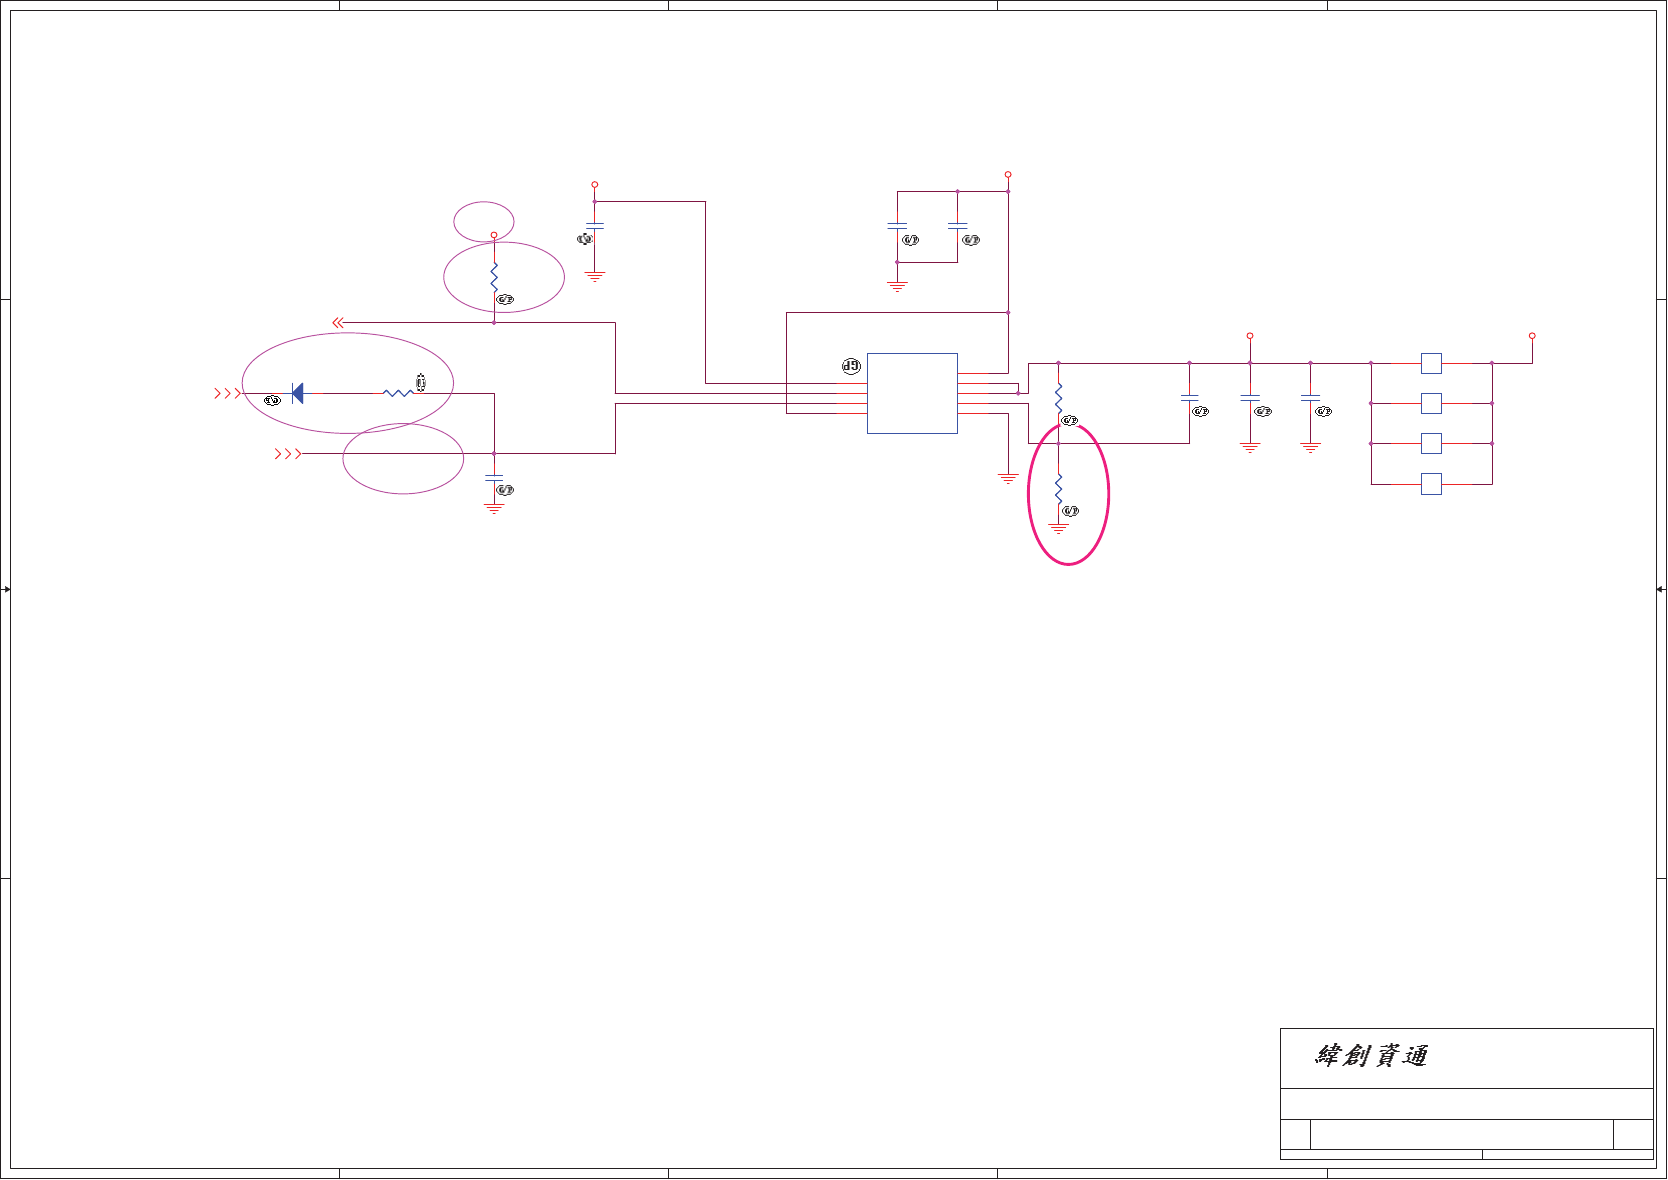
Task: Select the right capacitor of the pair above IC
Action: [x=957, y=227]
